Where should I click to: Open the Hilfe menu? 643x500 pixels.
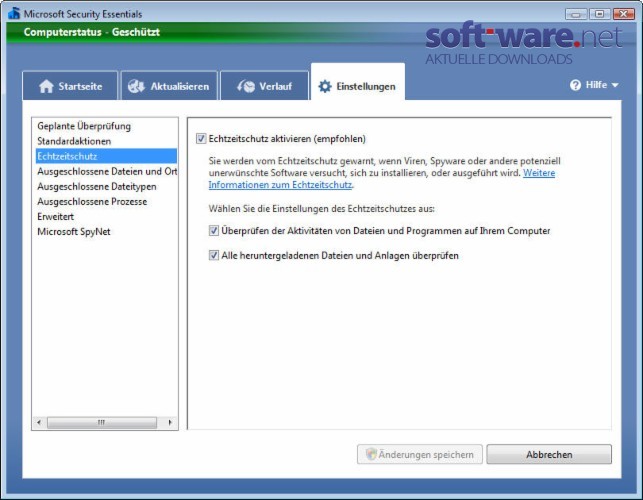pyautogui.click(x=594, y=85)
